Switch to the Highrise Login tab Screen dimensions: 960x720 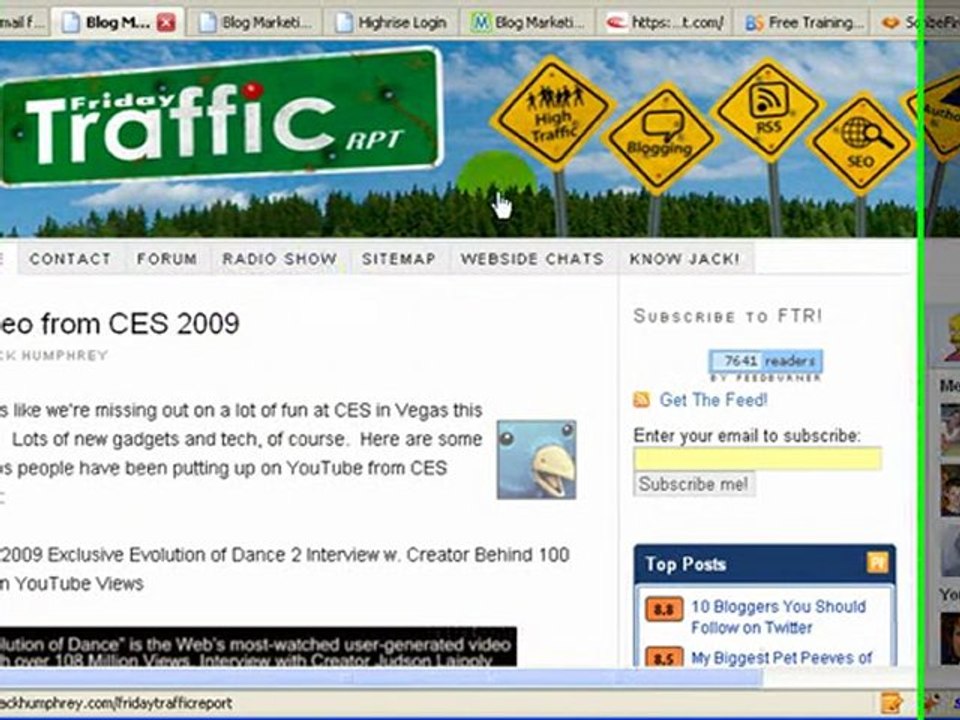394,23
